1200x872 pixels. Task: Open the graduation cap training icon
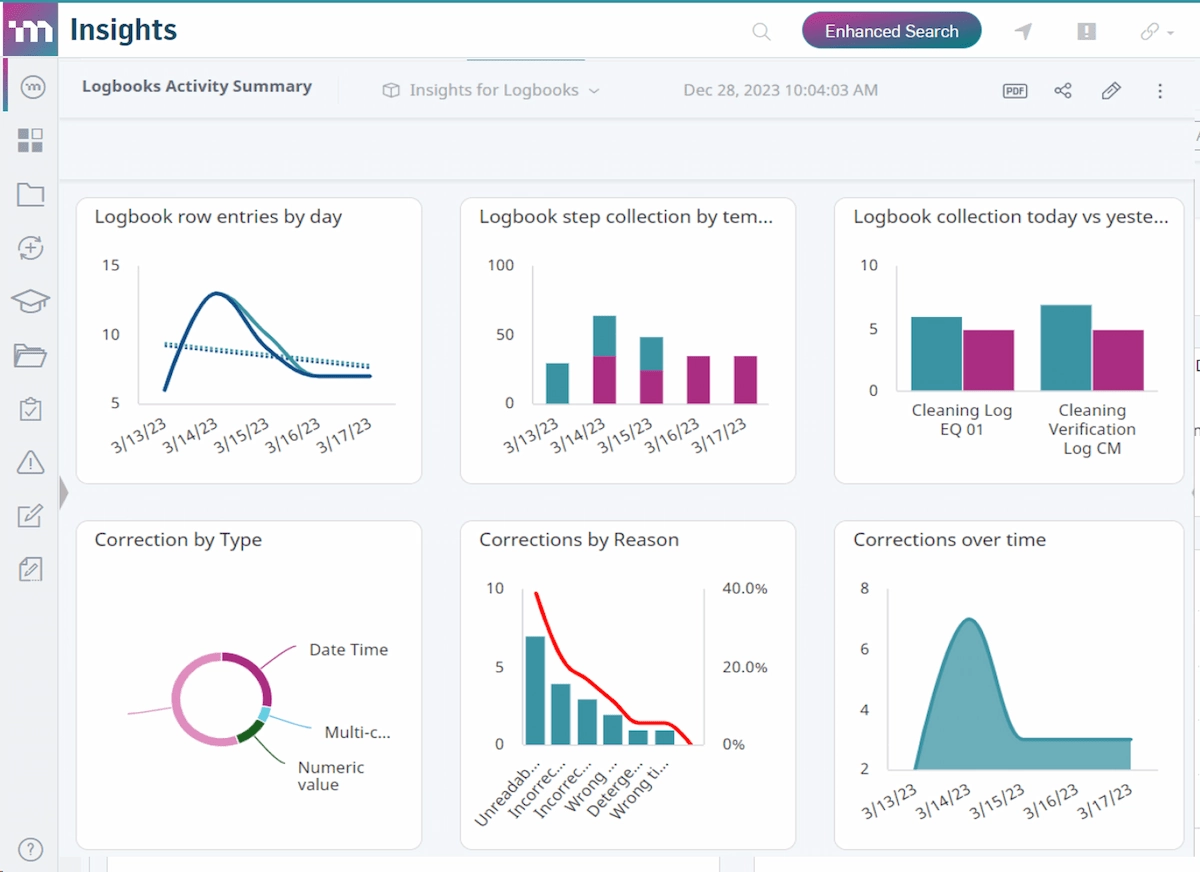[30, 302]
